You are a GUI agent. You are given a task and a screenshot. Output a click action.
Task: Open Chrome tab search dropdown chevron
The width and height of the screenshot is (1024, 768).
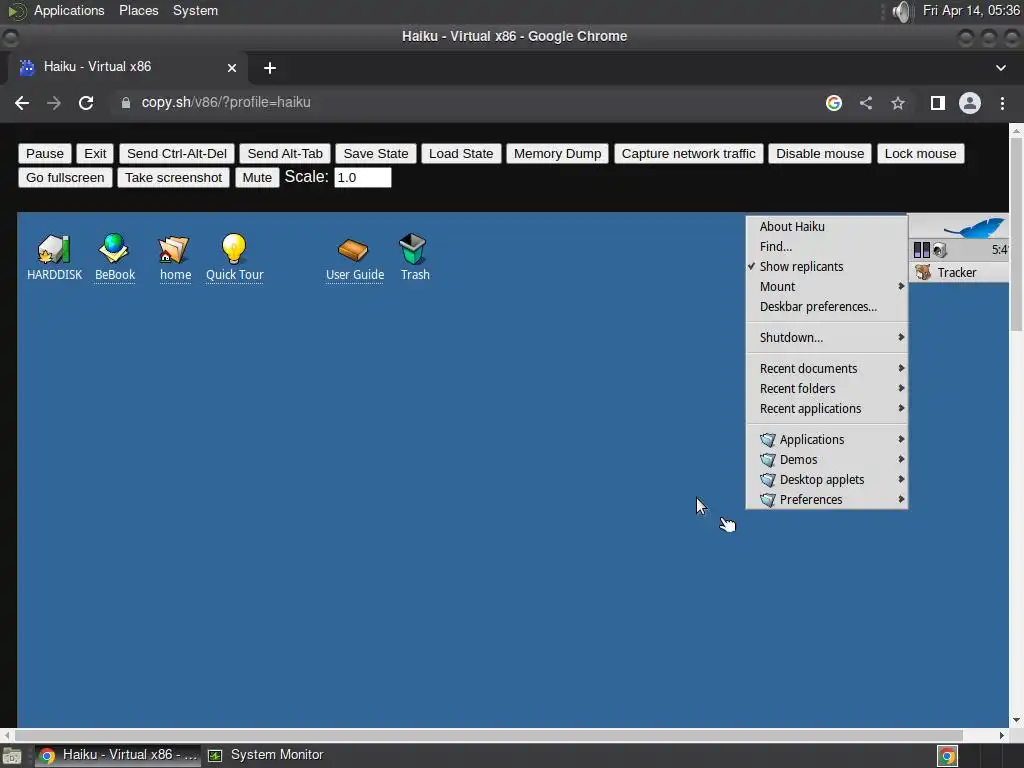(x=1000, y=68)
